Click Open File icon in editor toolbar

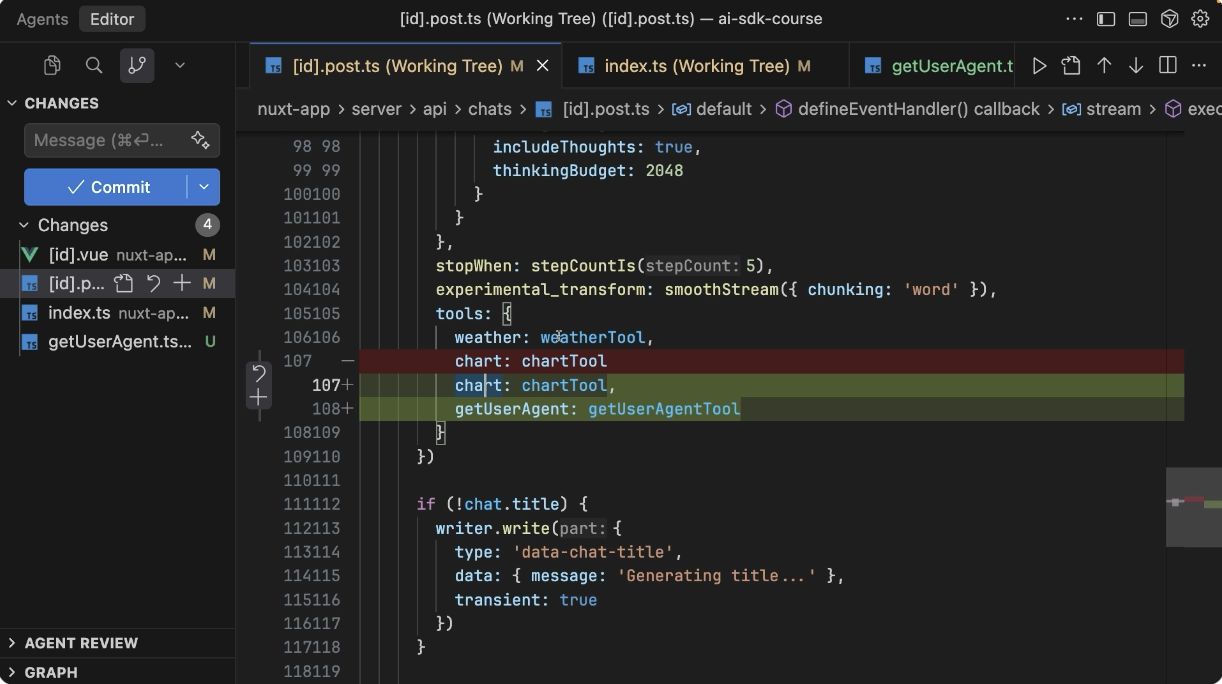click(x=1071, y=66)
